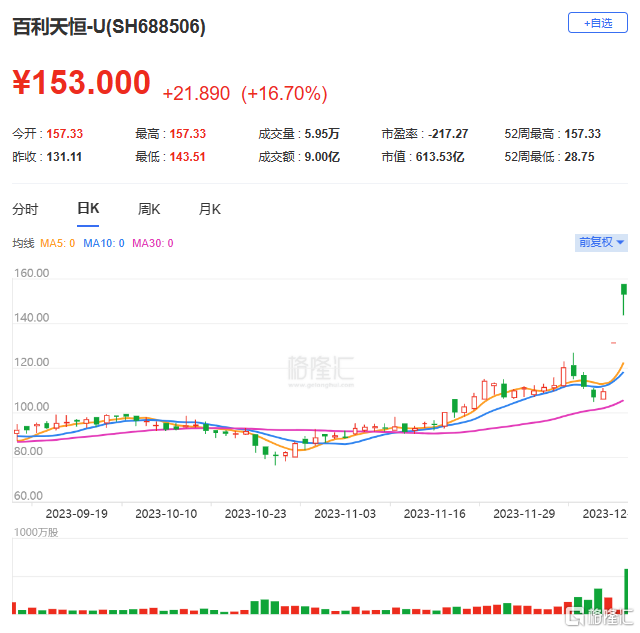Click the change amount +21.890

pyautogui.click(x=196, y=93)
